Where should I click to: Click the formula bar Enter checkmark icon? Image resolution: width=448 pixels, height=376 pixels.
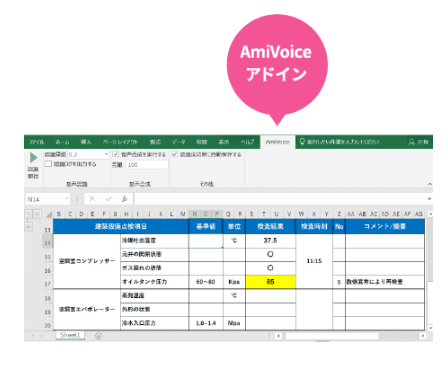pos(108,199)
